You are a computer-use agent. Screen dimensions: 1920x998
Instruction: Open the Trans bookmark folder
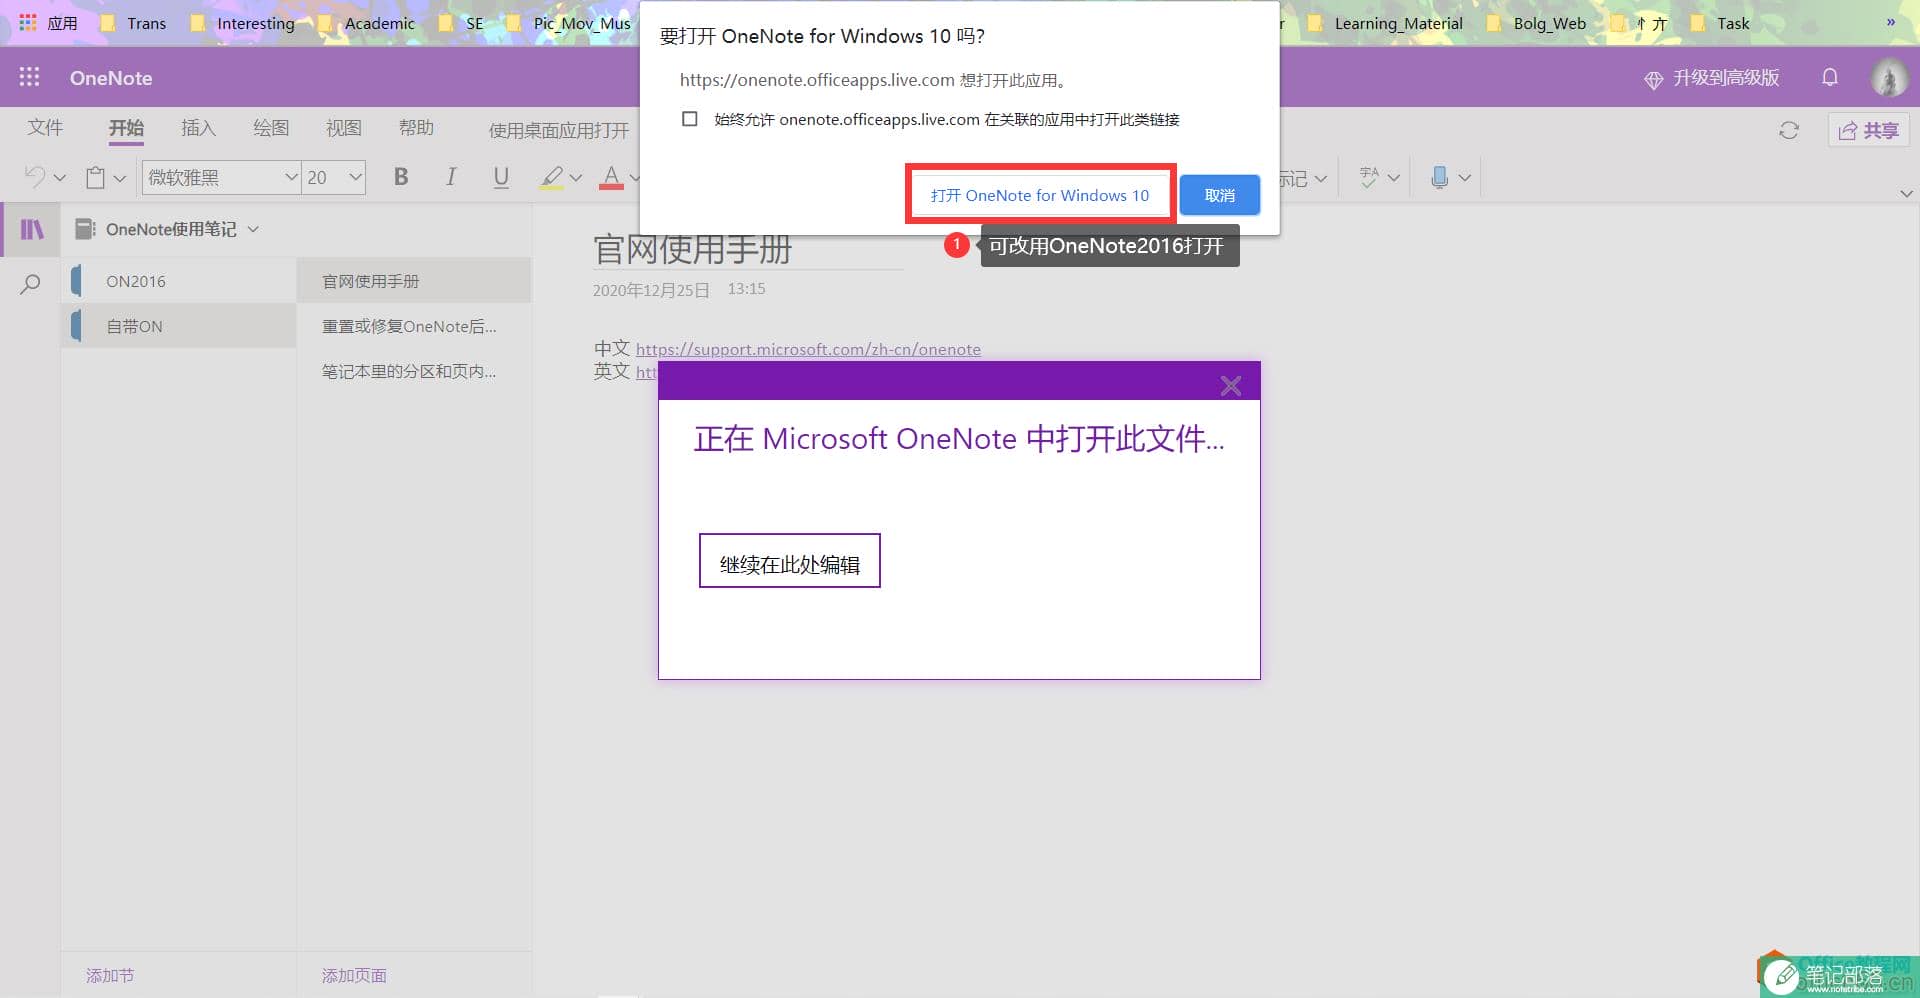(x=134, y=23)
